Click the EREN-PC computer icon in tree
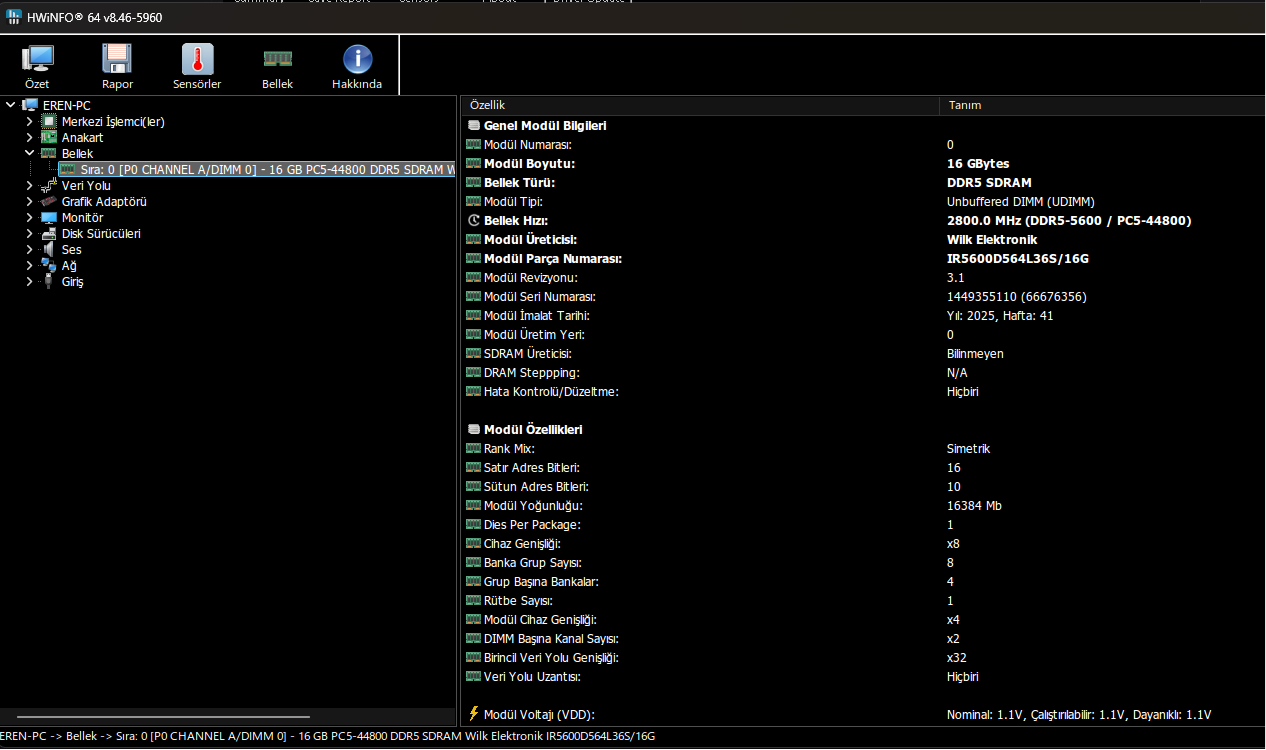This screenshot has height=750, width=1266. (x=30, y=105)
